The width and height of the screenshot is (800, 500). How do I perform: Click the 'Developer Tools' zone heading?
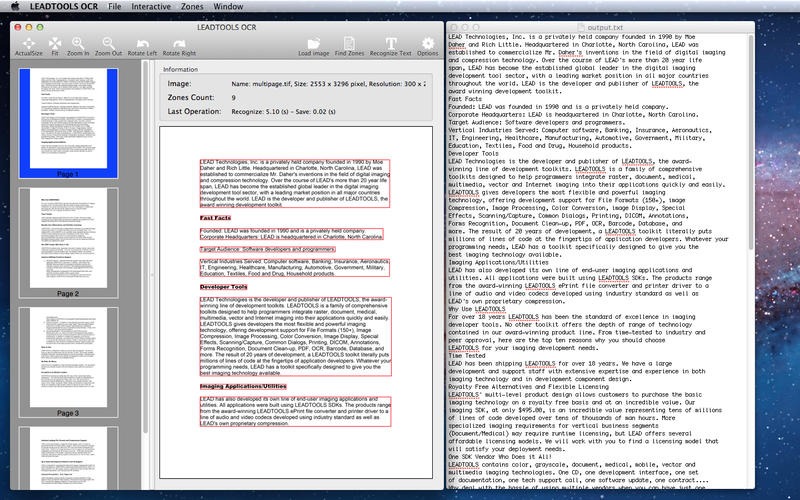[x=223, y=287]
